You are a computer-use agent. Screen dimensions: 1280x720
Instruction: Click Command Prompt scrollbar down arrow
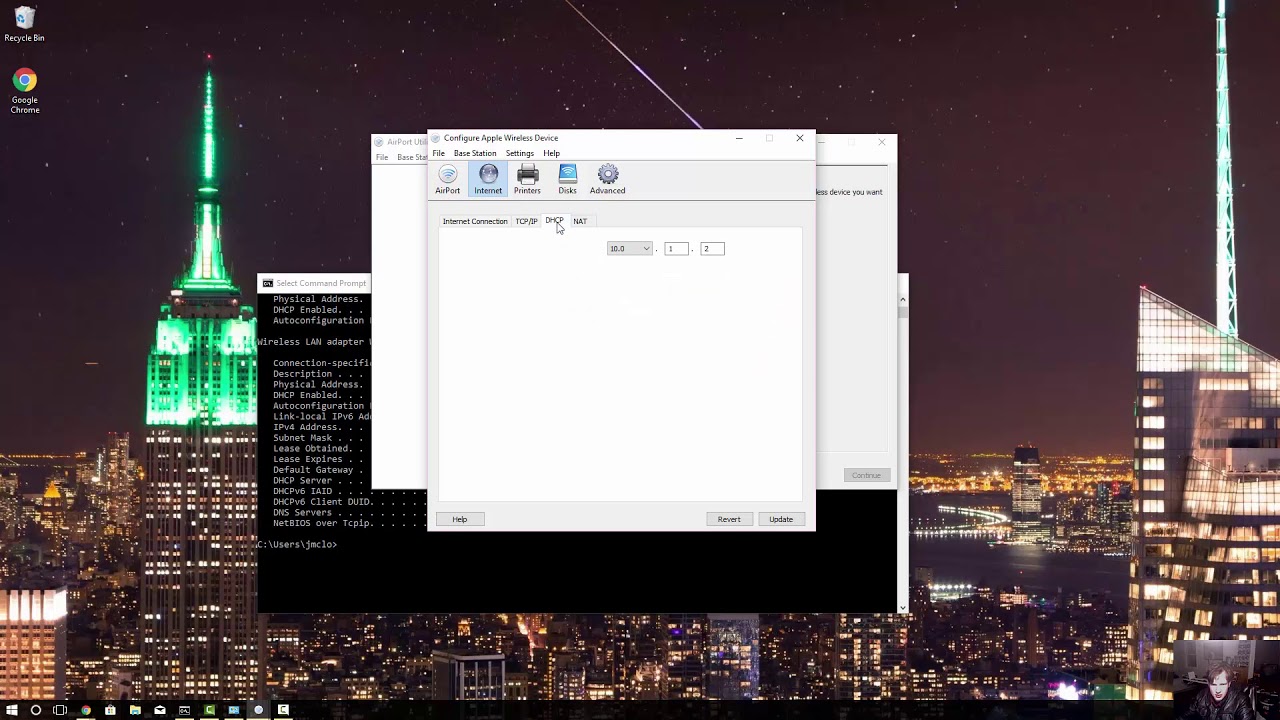pyautogui.click(x=902, y=607)
